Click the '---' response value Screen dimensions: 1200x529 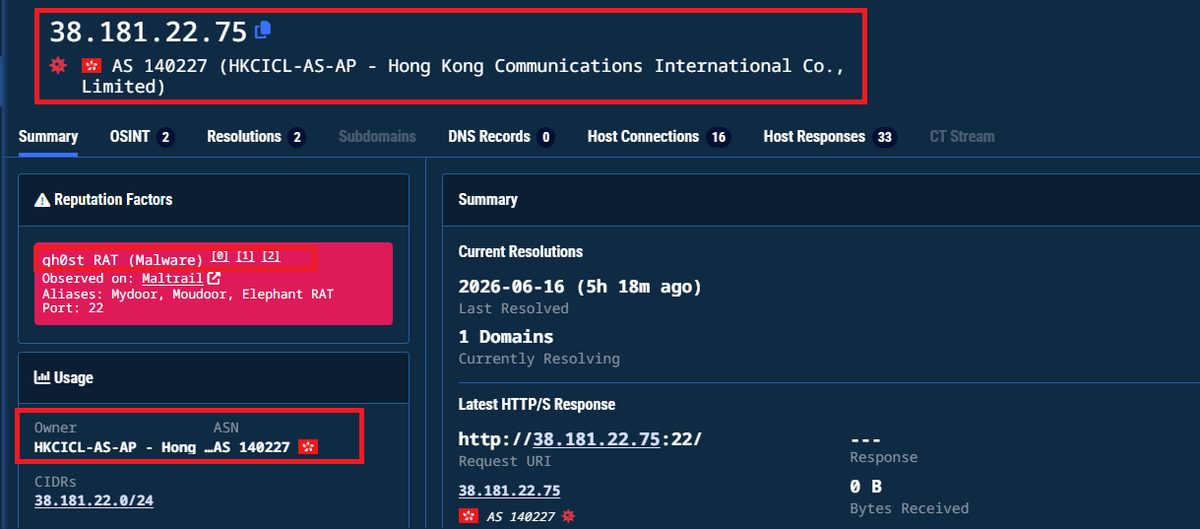[x=864, y=439]
